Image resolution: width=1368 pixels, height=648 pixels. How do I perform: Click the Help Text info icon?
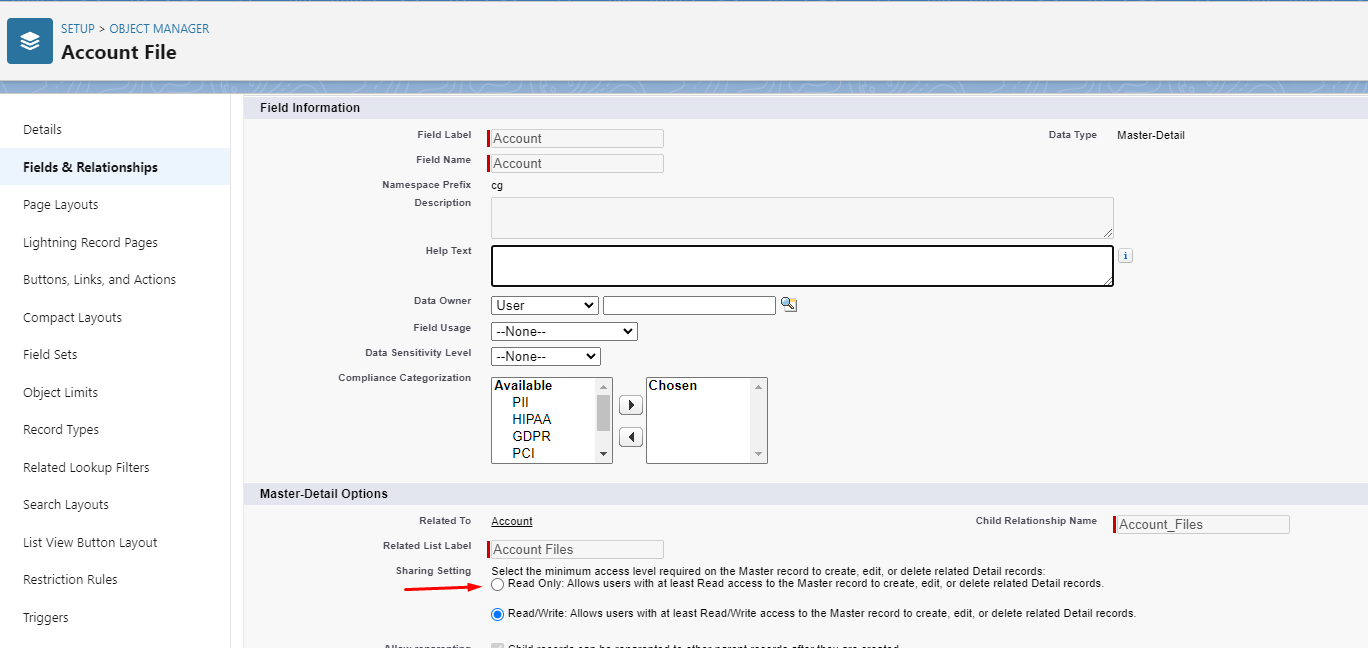pyautogui.click(x=1125, y=256)
